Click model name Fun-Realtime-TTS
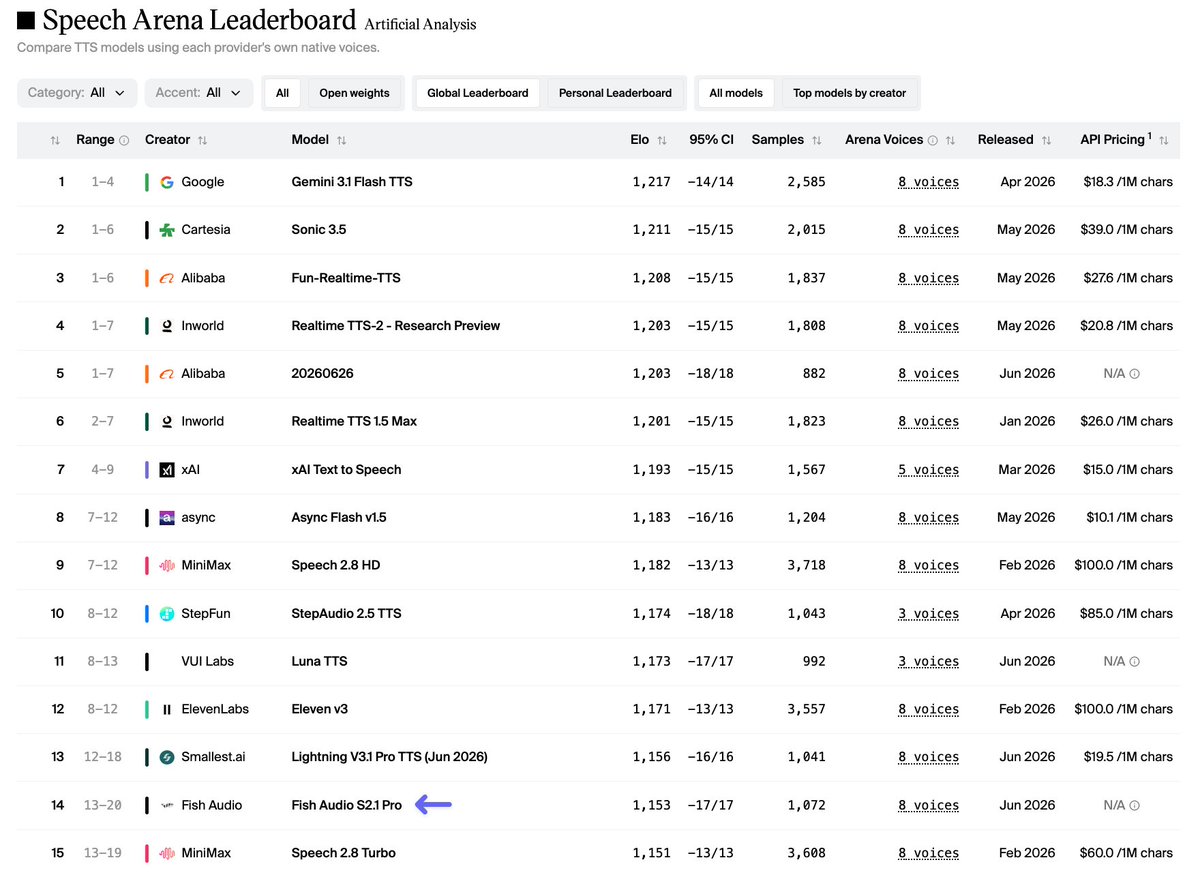Viewport: 1200px width, 873px height. click(346, 278)
